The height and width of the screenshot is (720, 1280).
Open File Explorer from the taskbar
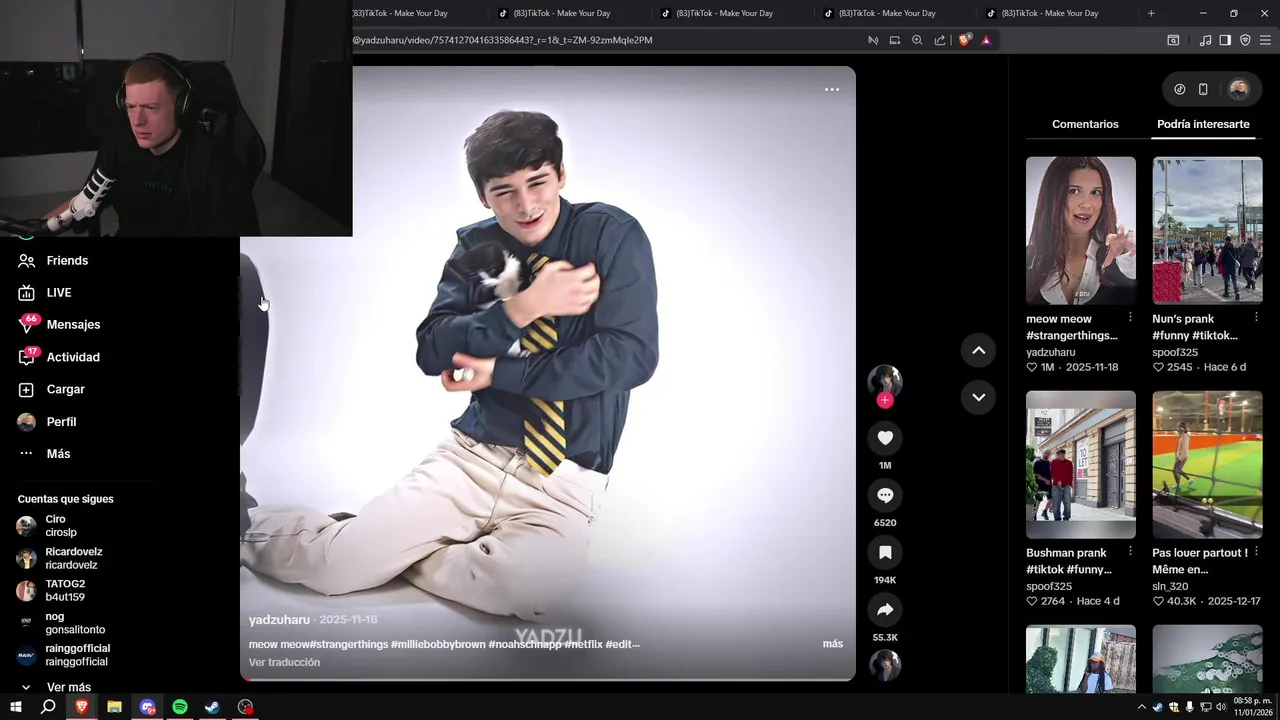(x=114, y=707)
